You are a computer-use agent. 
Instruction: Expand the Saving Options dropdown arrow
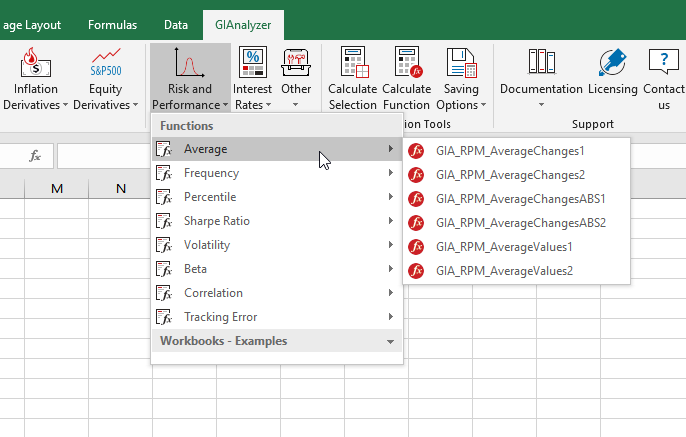483,105
